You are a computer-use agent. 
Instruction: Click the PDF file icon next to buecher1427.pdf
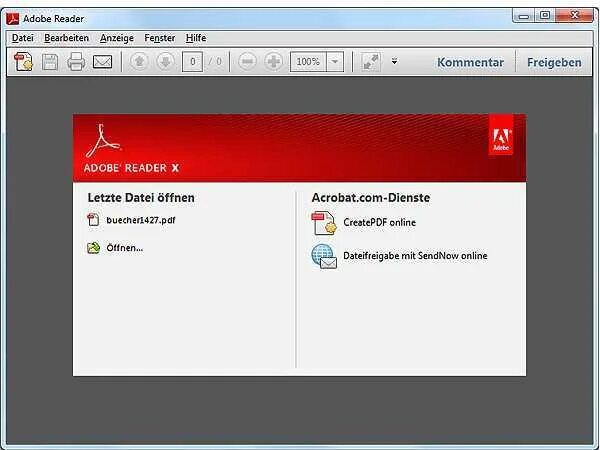[93, 220]
